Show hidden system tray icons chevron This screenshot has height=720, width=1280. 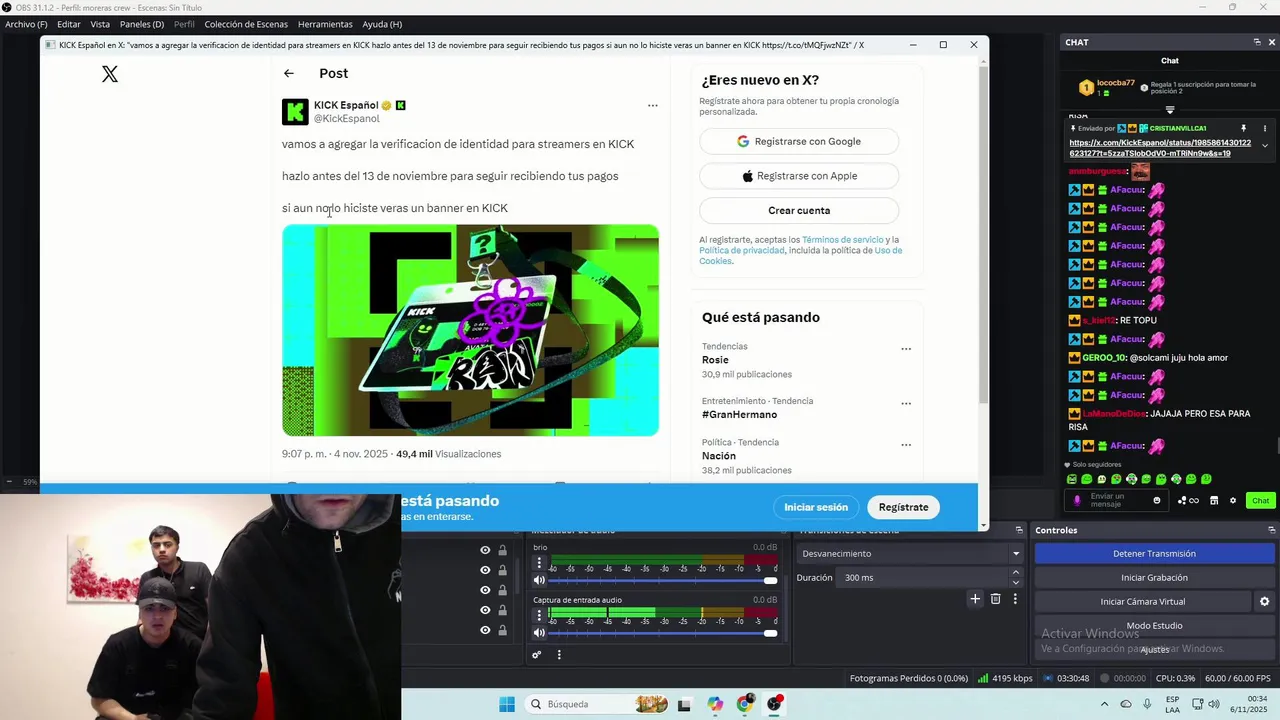click(1104, 704)
